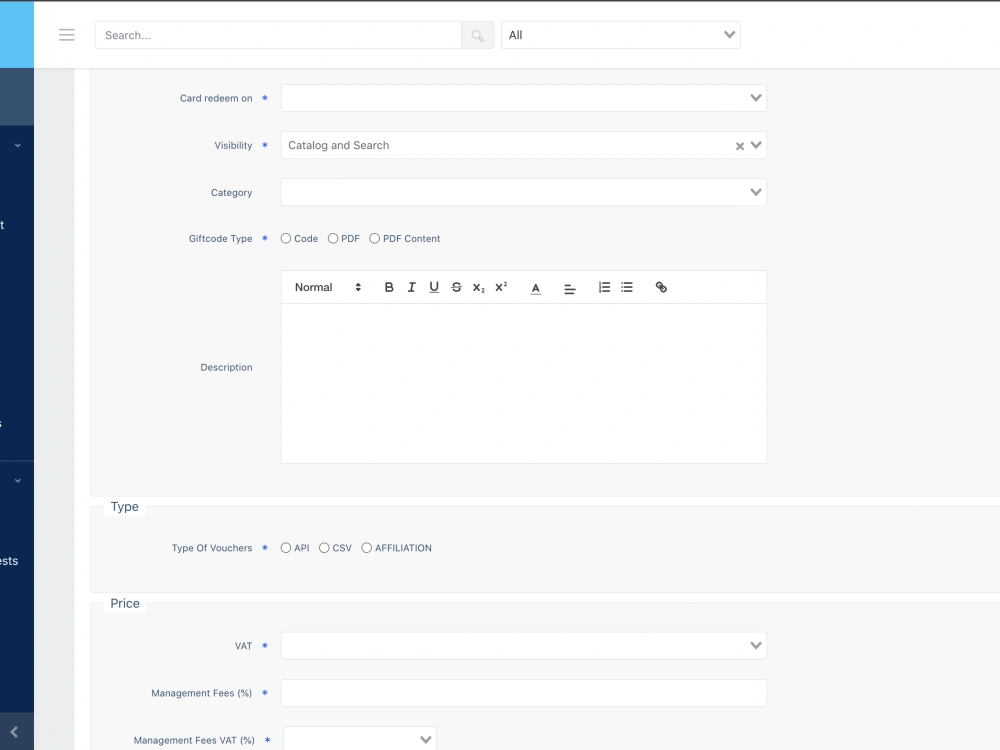Click the search magnifier button

click(478, 35)
